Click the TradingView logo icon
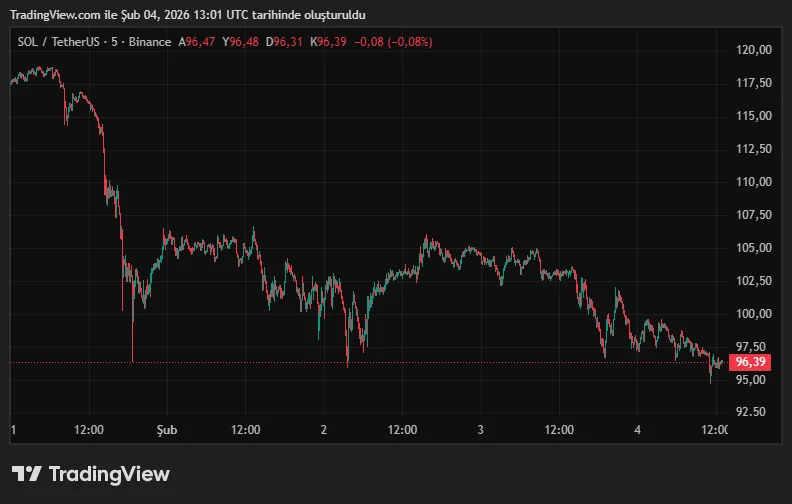Viewport: 792px width, 504px height. point(27,474)
